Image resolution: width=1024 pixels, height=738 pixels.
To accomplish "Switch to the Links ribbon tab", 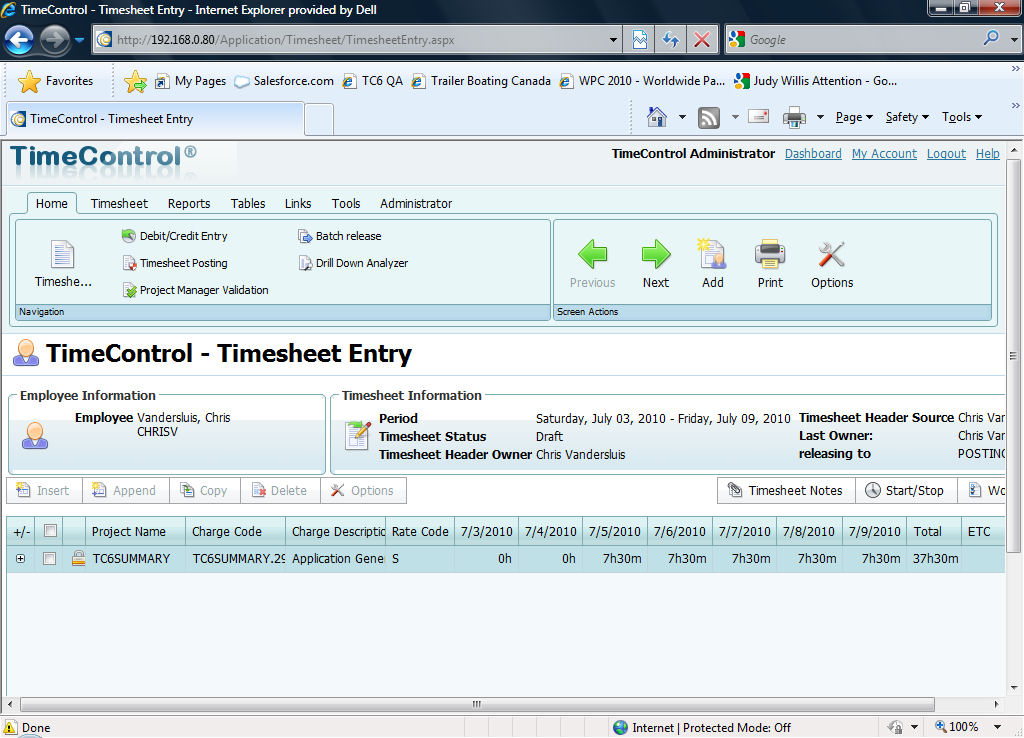I will pyautogui.click(x=298, y=203).
